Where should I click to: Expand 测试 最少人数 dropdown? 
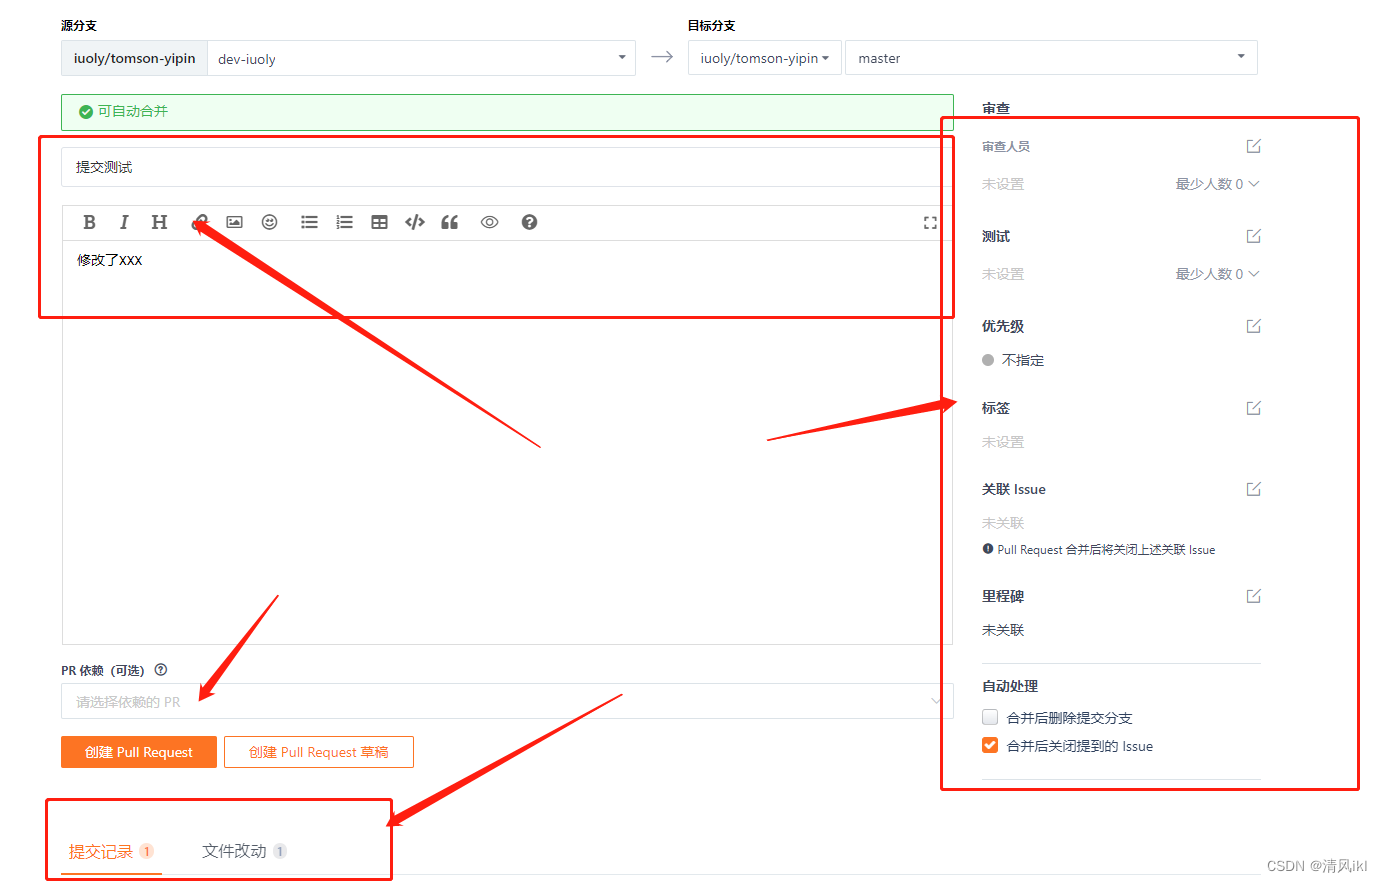tap(1217, 274)
